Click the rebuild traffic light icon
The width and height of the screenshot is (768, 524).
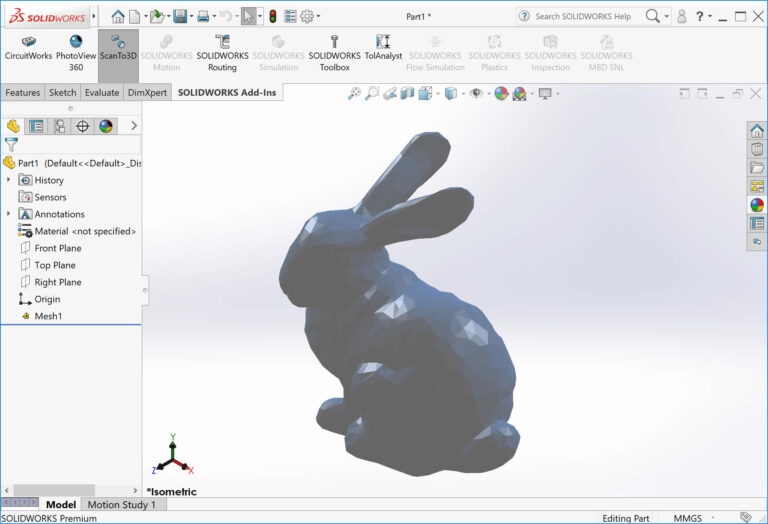click(x=272, y=16)
